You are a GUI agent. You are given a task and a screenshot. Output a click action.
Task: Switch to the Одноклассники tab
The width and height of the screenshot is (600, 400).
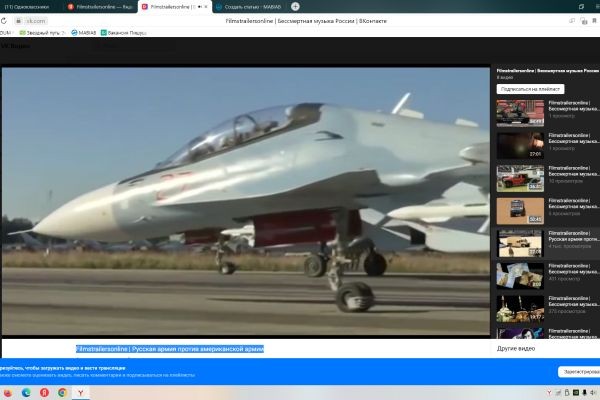coord(27,7)
